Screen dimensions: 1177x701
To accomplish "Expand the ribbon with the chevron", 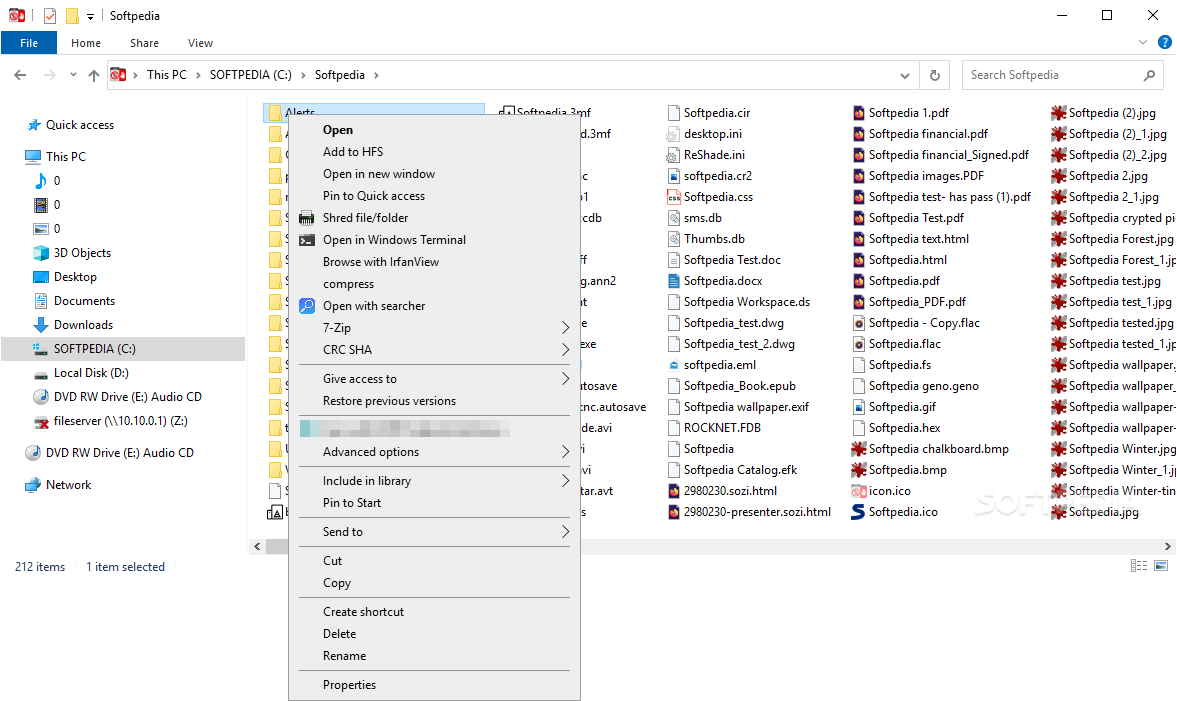I will [x=1142, y=43].
